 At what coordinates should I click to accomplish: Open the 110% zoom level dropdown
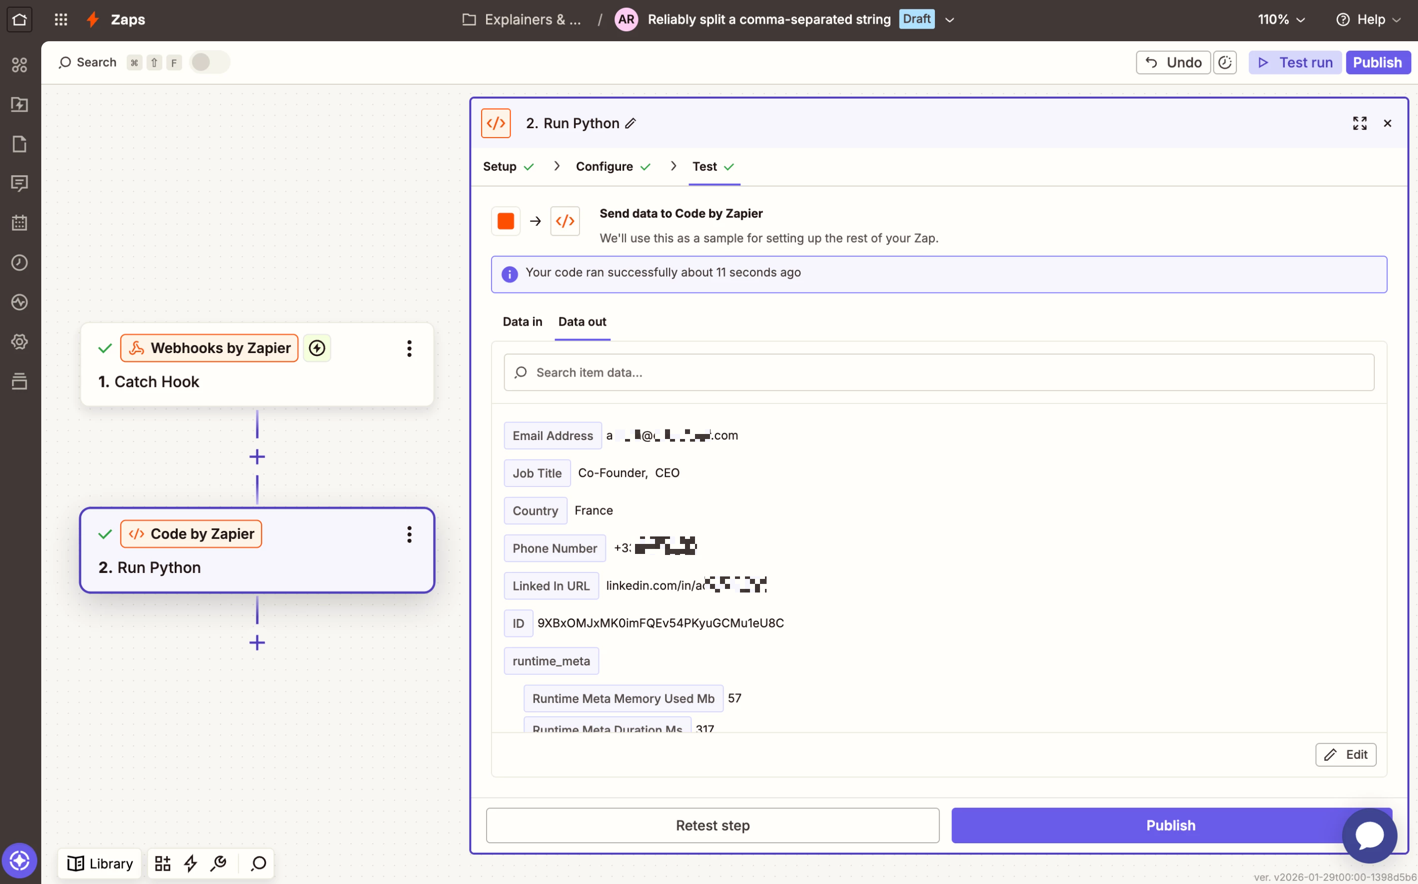tap(1281, 20)
